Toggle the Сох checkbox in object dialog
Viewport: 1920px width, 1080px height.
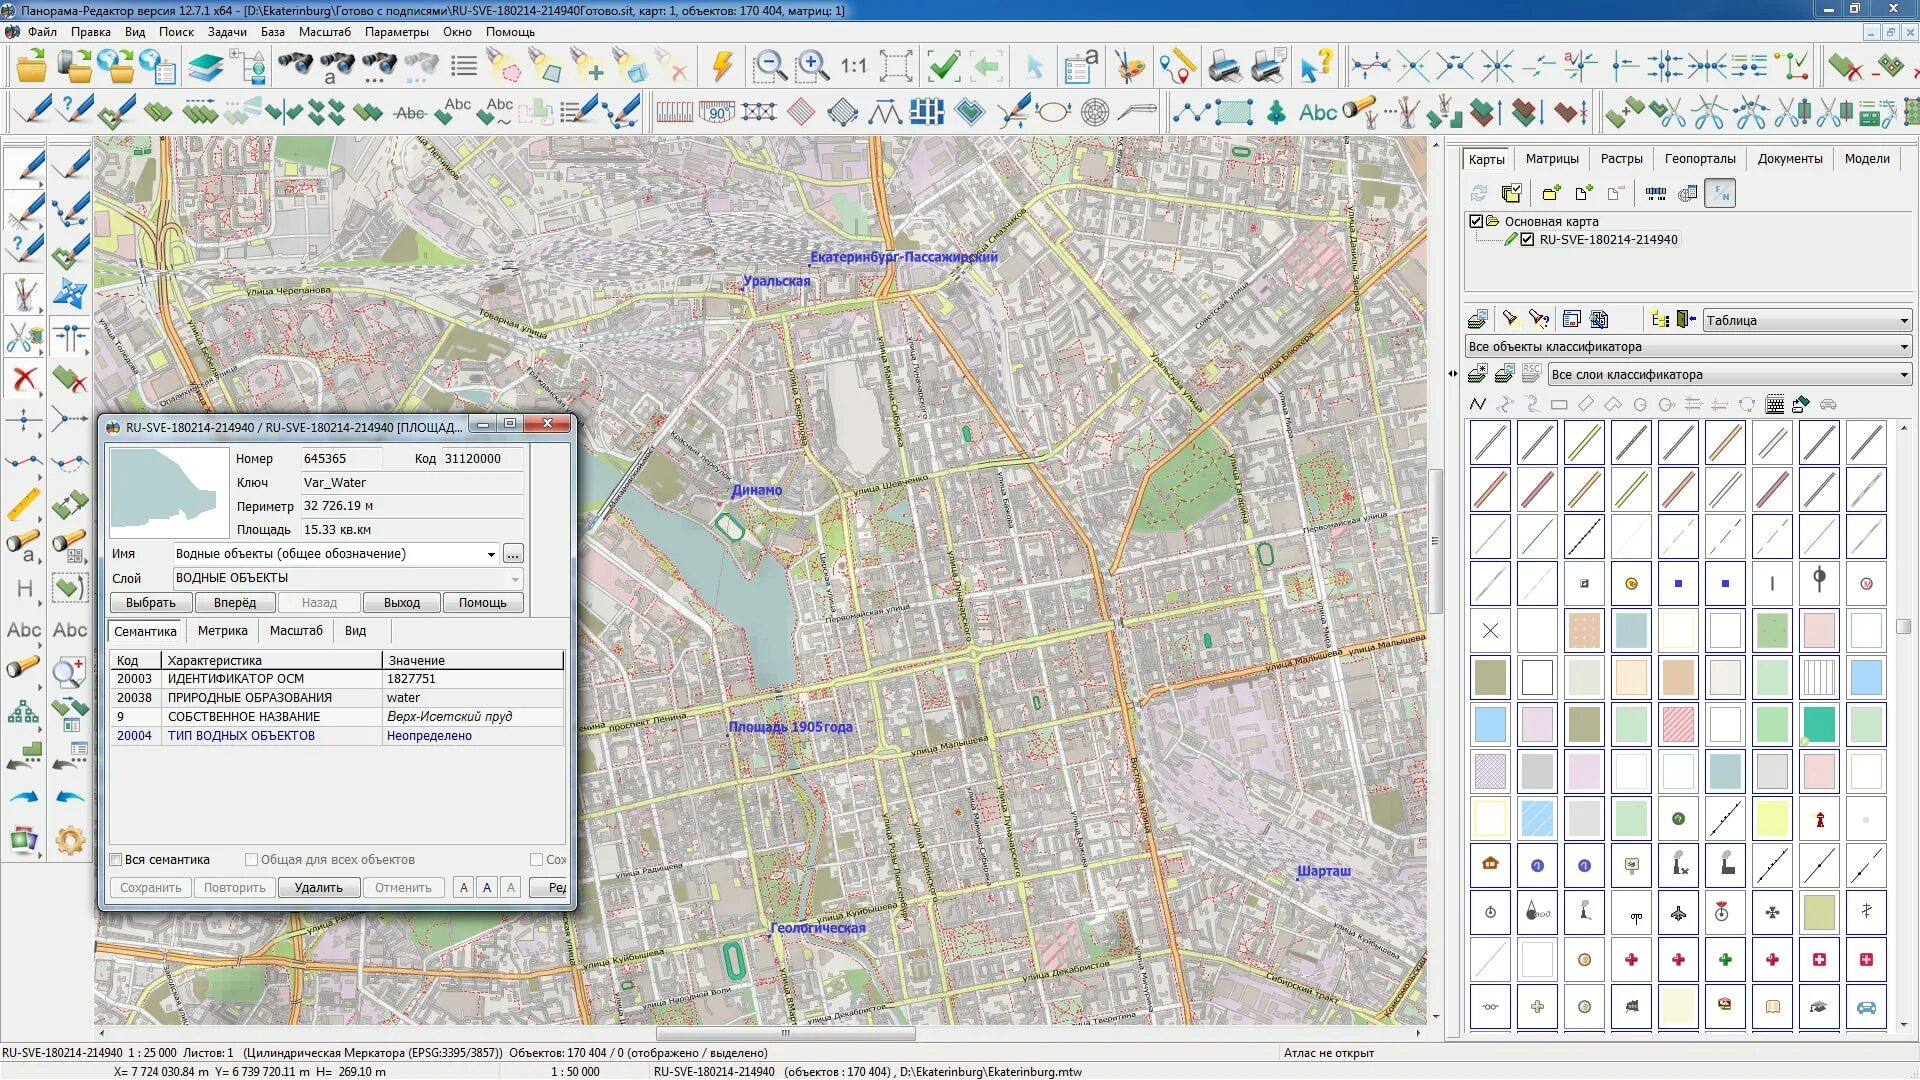[537, 859]
